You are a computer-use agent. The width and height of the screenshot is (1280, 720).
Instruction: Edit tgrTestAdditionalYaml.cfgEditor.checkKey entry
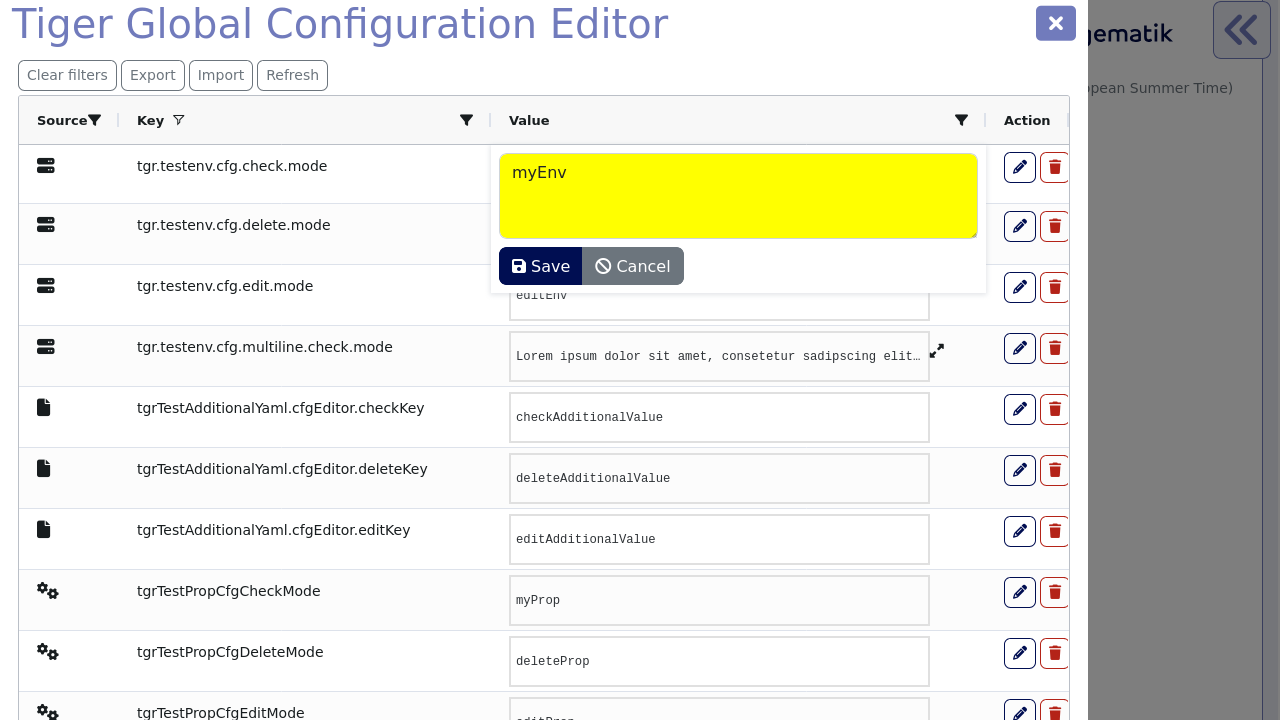click(x=1020, y=409)
